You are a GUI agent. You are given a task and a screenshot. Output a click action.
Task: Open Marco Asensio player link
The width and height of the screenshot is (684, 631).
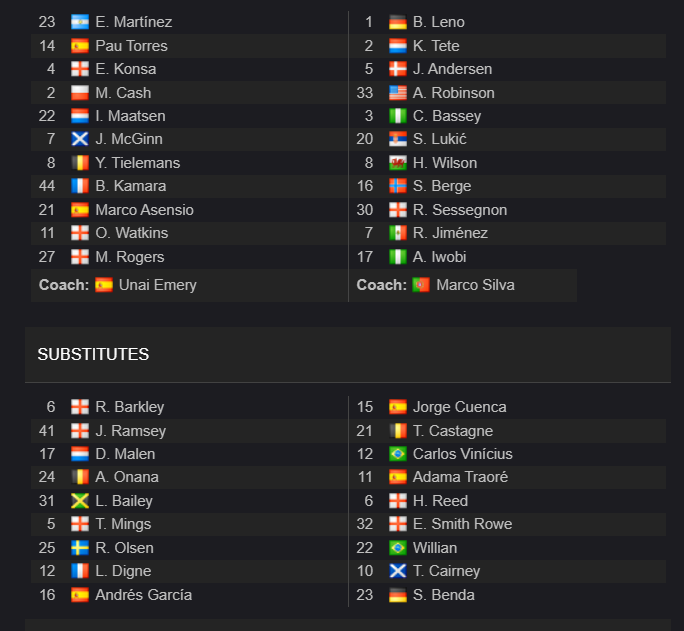click(x=144, y=210)
